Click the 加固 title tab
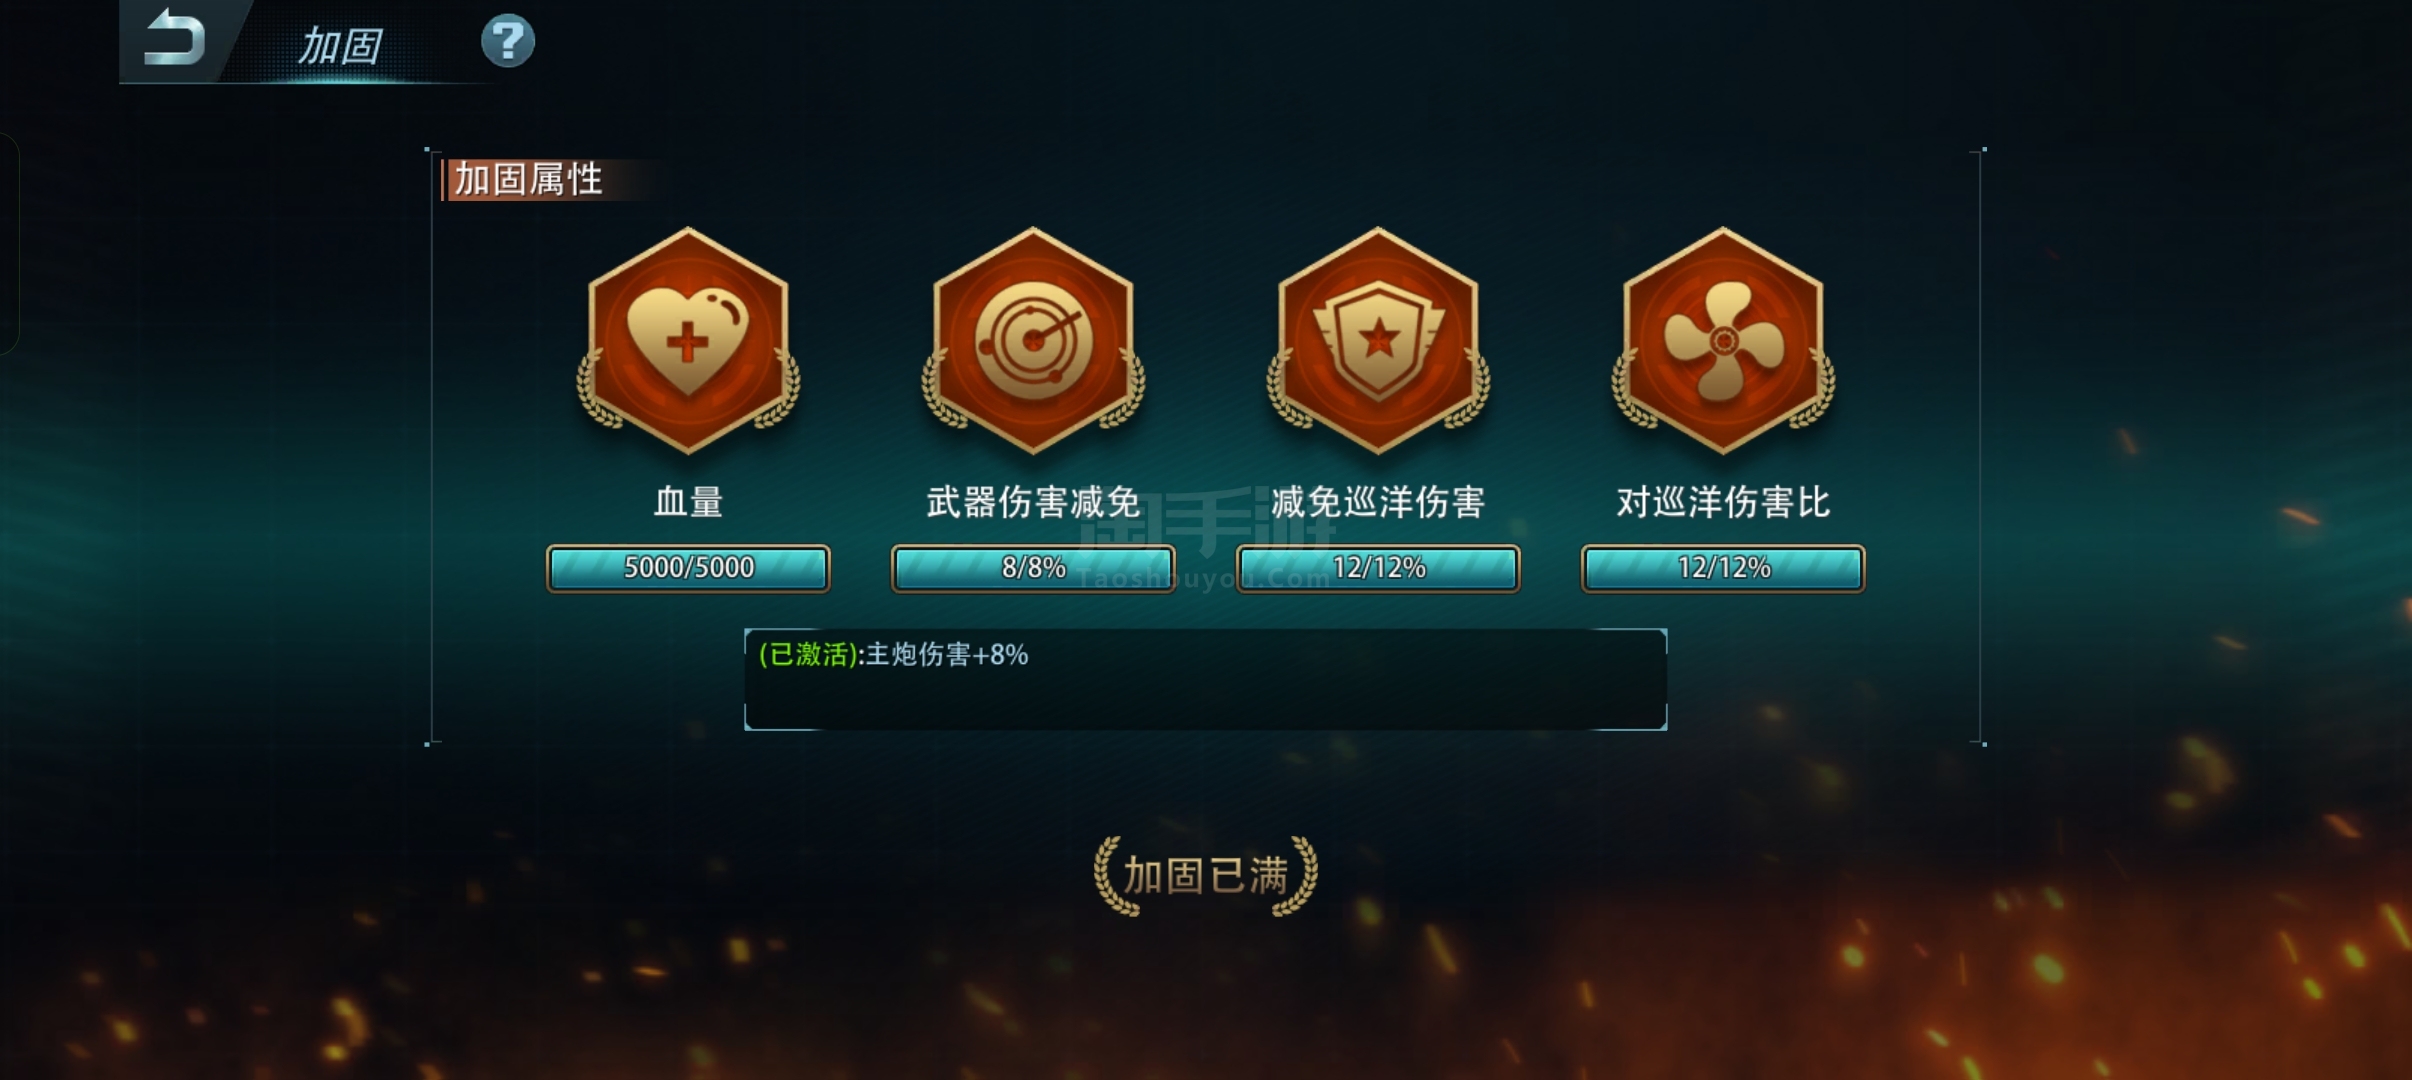 340,46
